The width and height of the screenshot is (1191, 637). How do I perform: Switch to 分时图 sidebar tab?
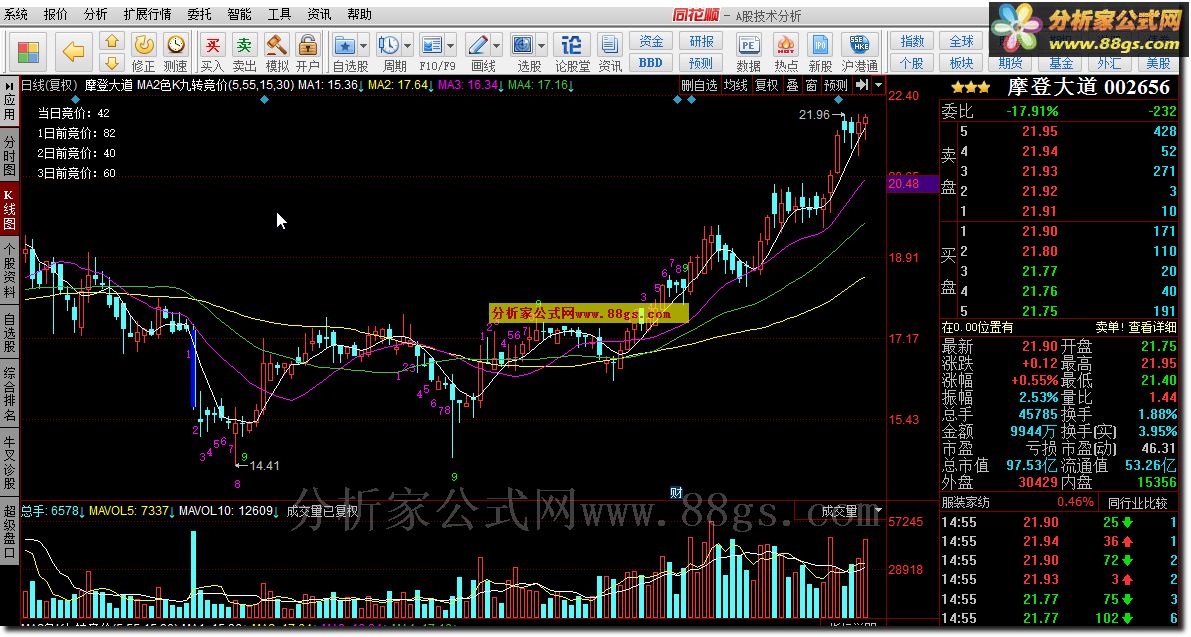(9, 155)
